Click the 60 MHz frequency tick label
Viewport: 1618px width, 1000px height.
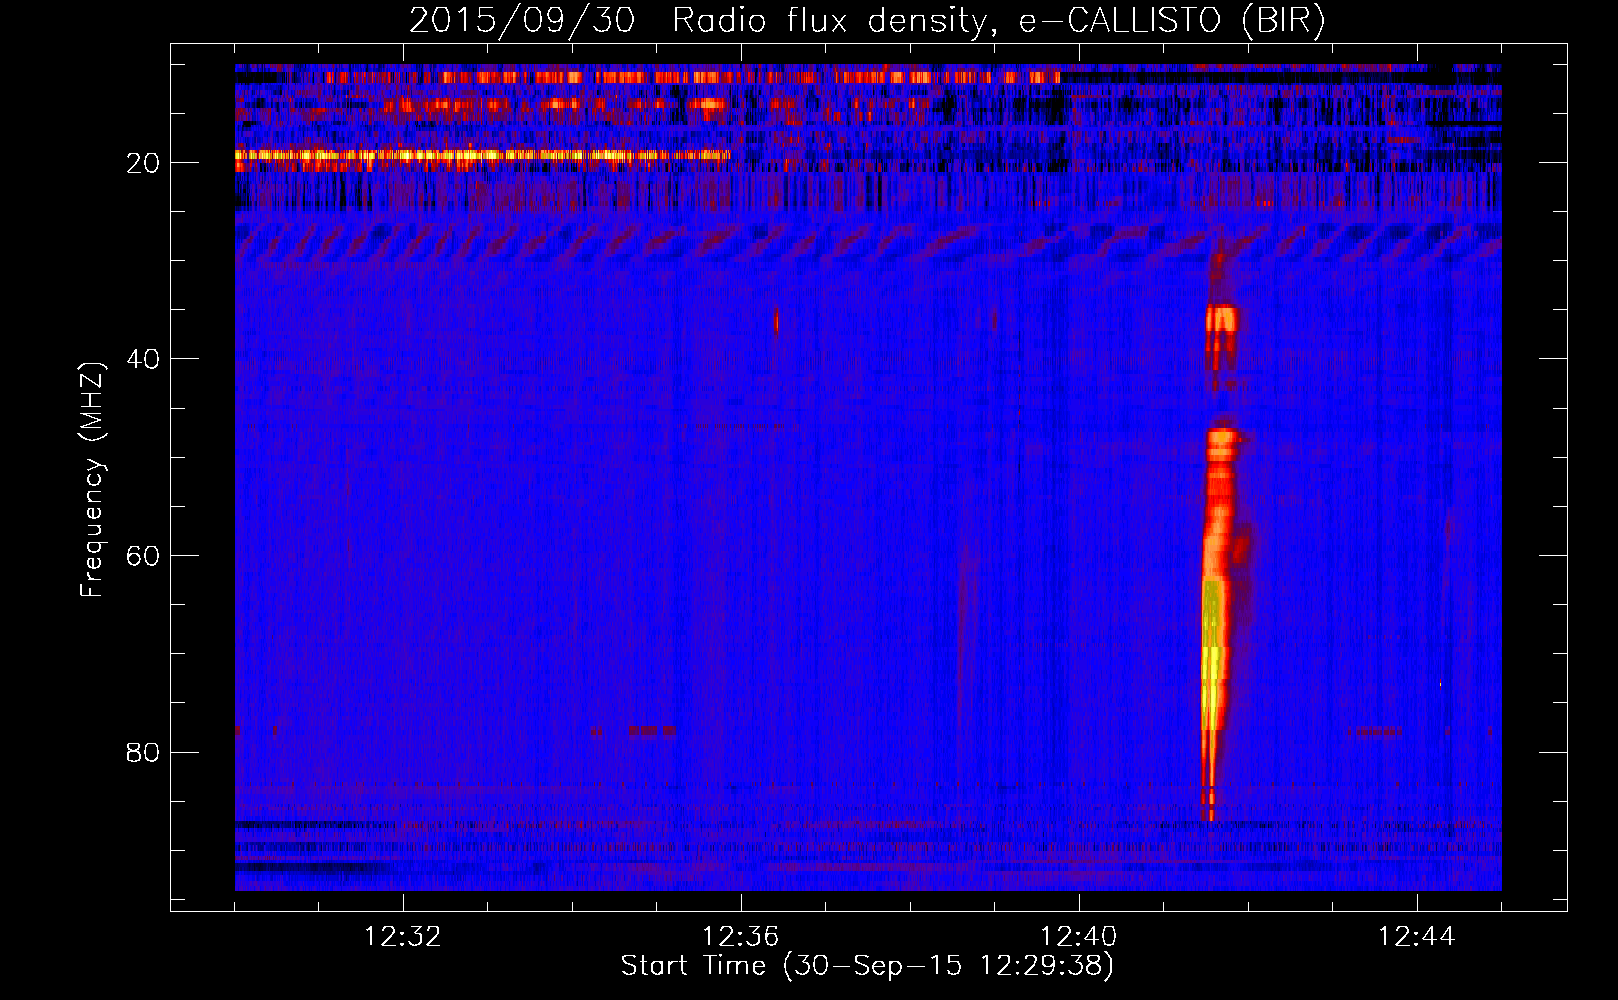(x=144, y=556)
